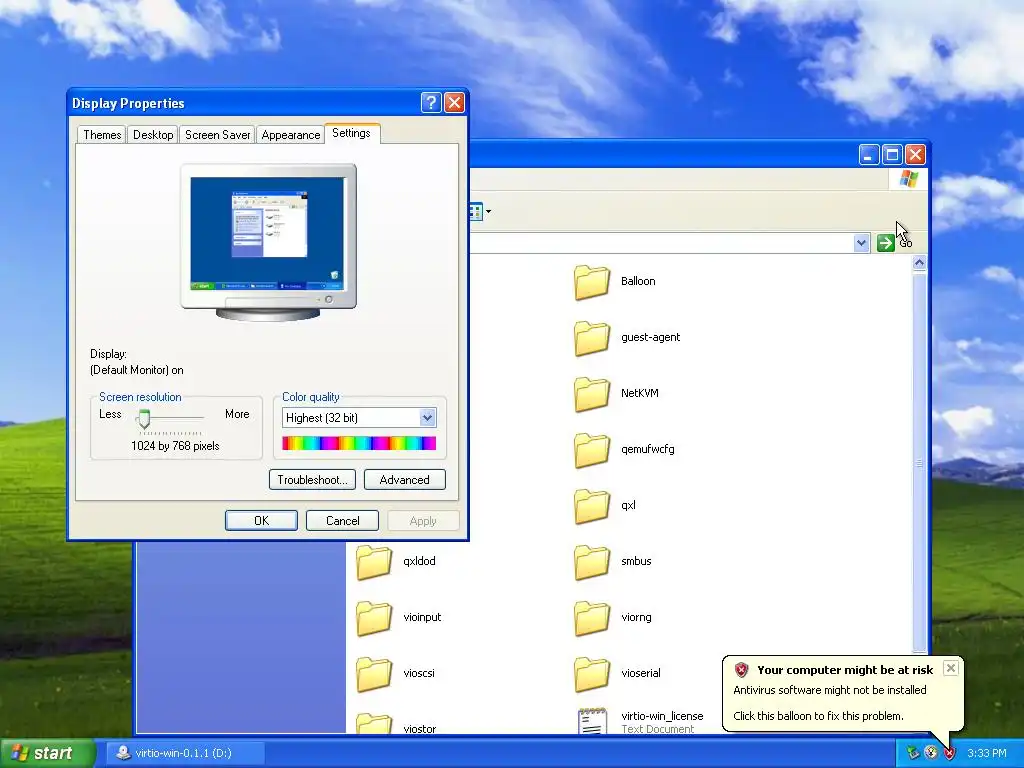Open the qemufwcfg folder icon

coord(592,450)
